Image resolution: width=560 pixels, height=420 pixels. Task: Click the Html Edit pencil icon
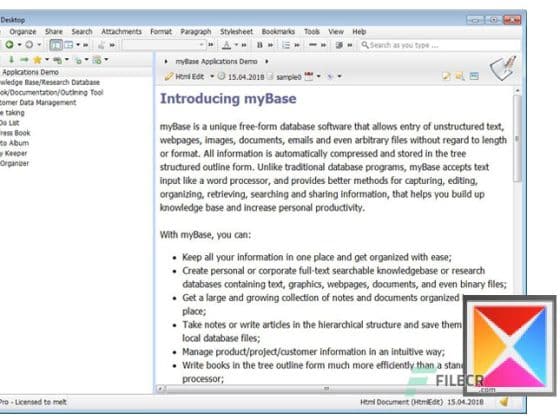169,76
